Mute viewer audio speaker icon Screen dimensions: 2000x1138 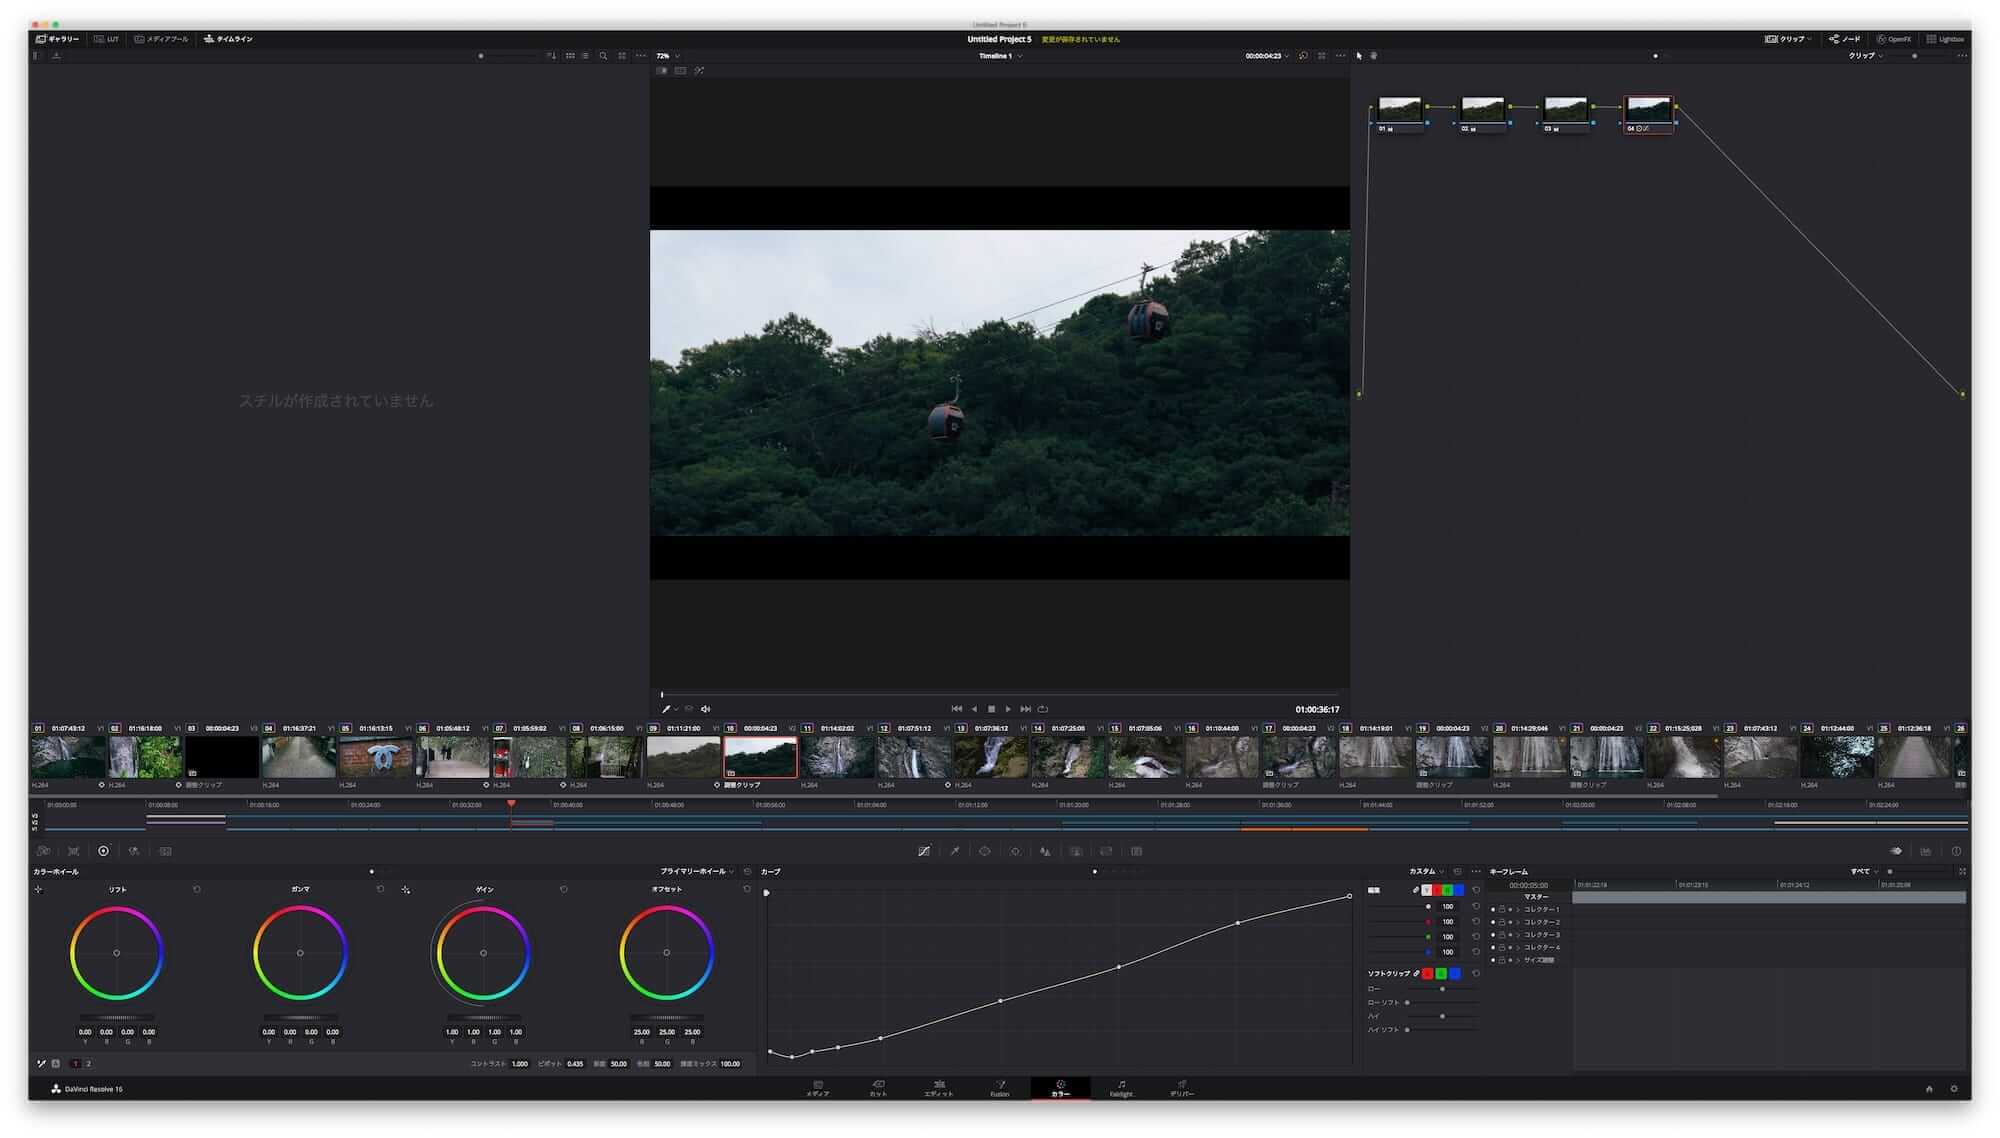705,709
